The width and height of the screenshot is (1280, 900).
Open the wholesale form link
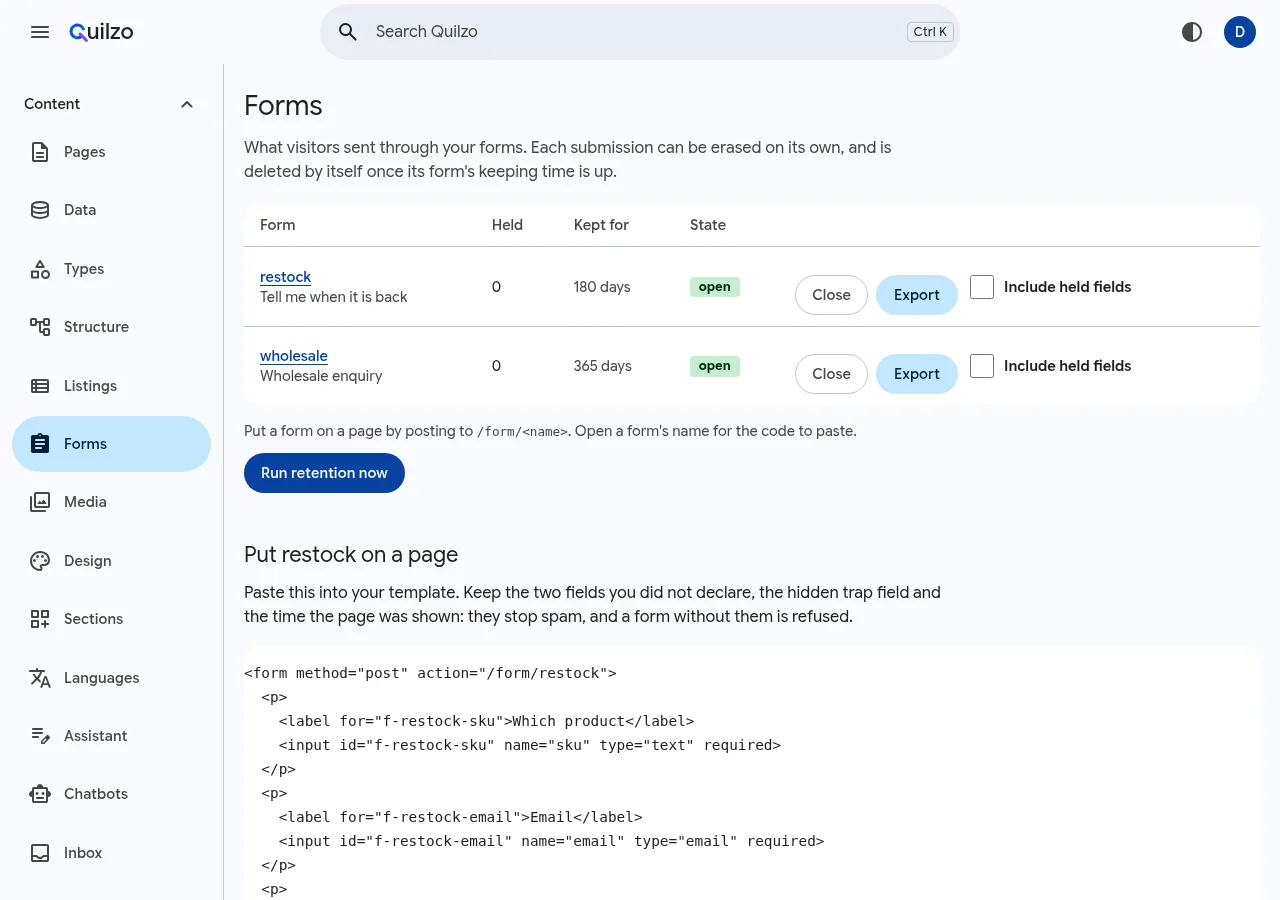click(294, 356)
